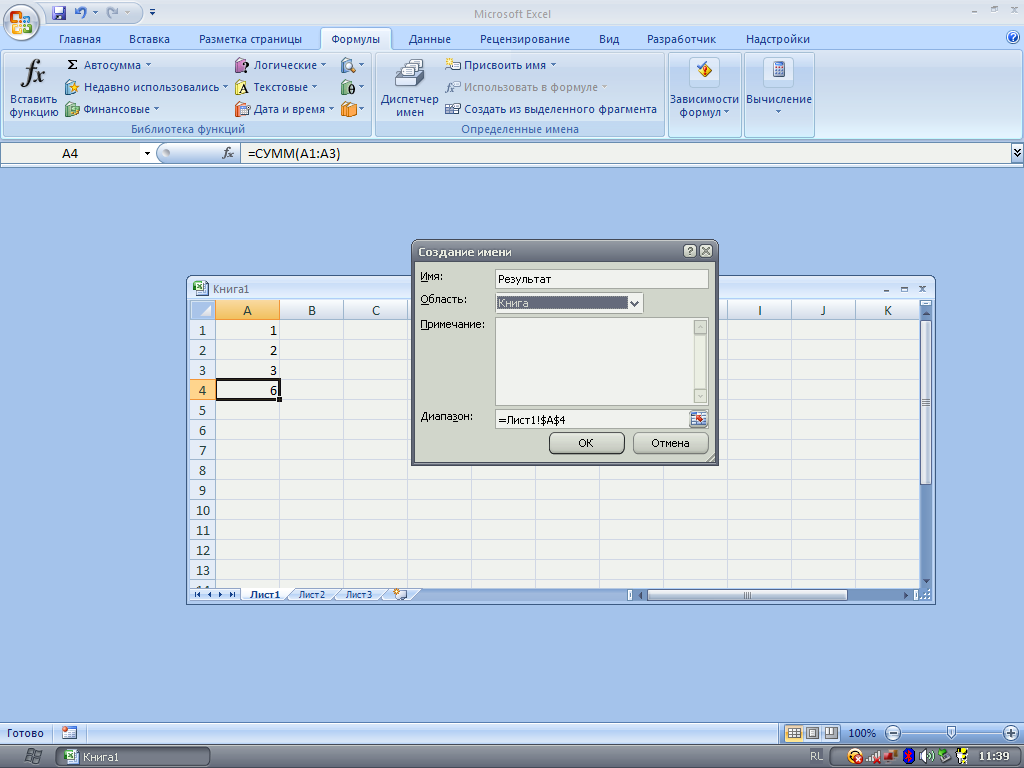This screenshot has height=768, width=1024.
Task: Click the zoom out minus button
Action: pos(893,733)
